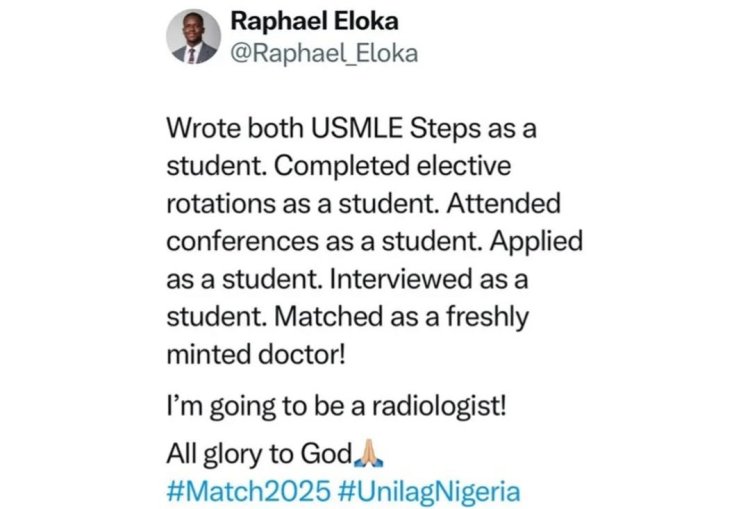Click the word Wrote starting the tweet
The height and width of the screenshot is (509, 750).
(197, 131)
